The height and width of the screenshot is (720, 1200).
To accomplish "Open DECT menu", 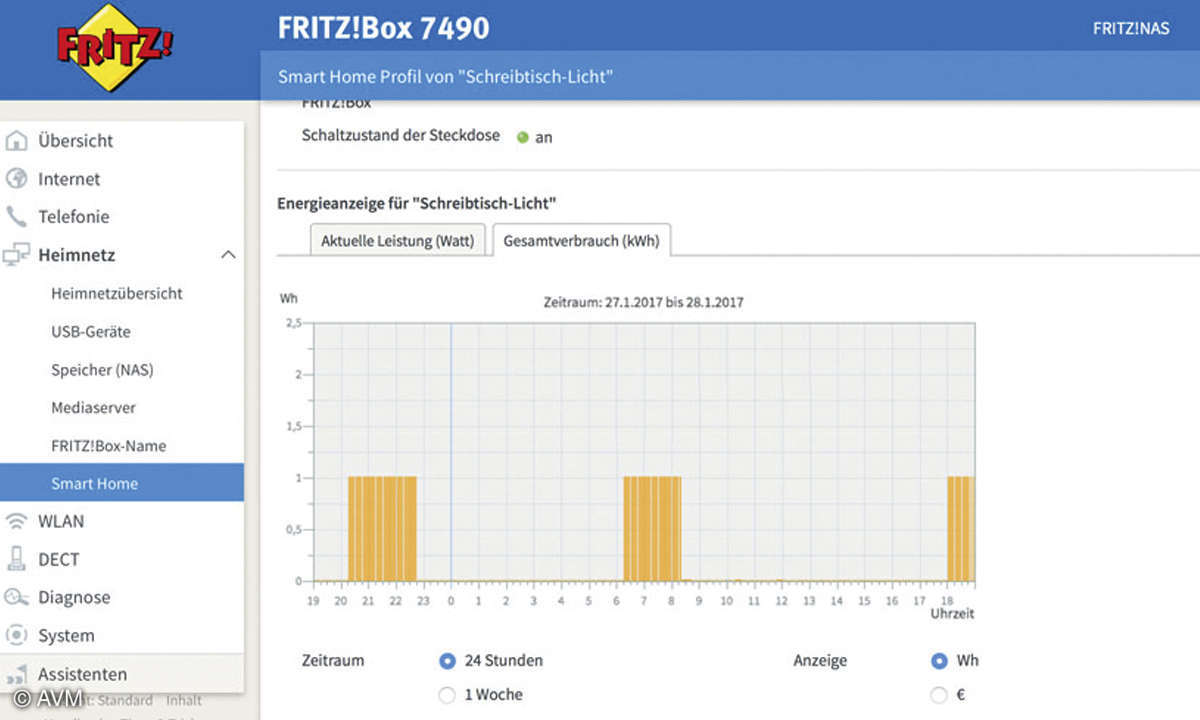I will 58,559.
